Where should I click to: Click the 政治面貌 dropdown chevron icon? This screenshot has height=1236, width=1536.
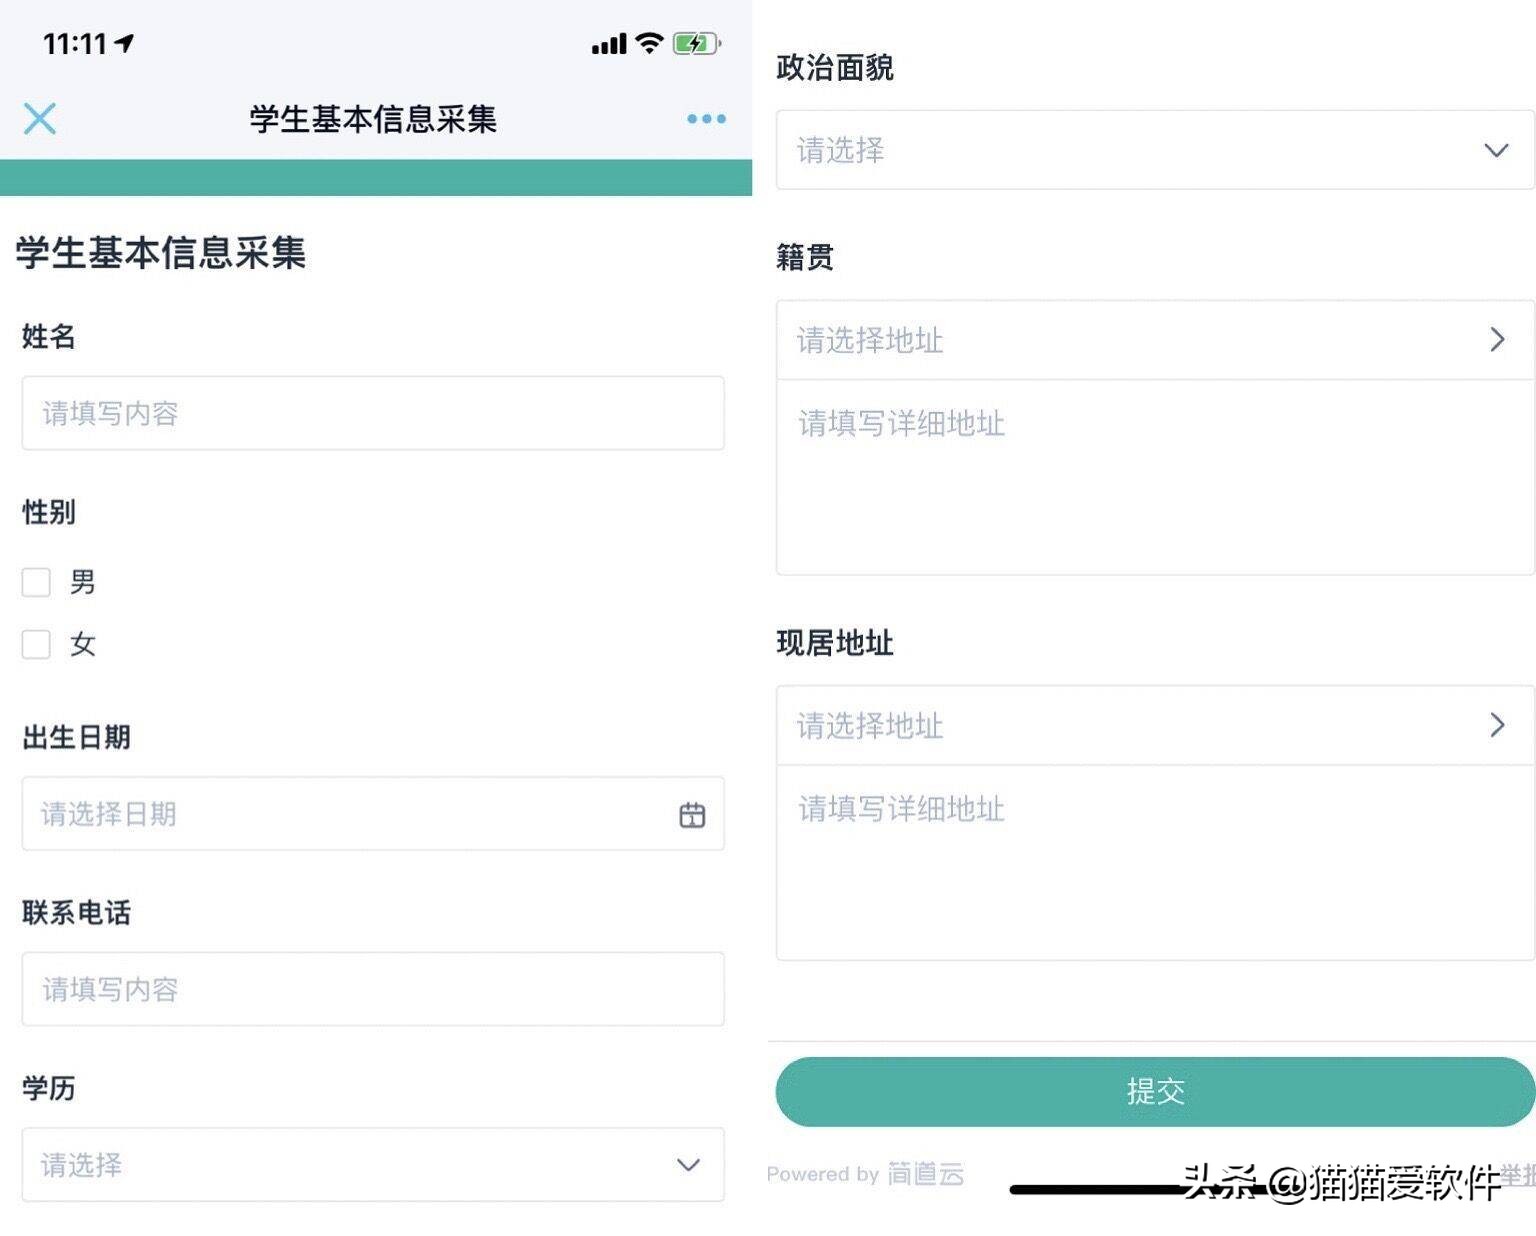click(1495, 150)
